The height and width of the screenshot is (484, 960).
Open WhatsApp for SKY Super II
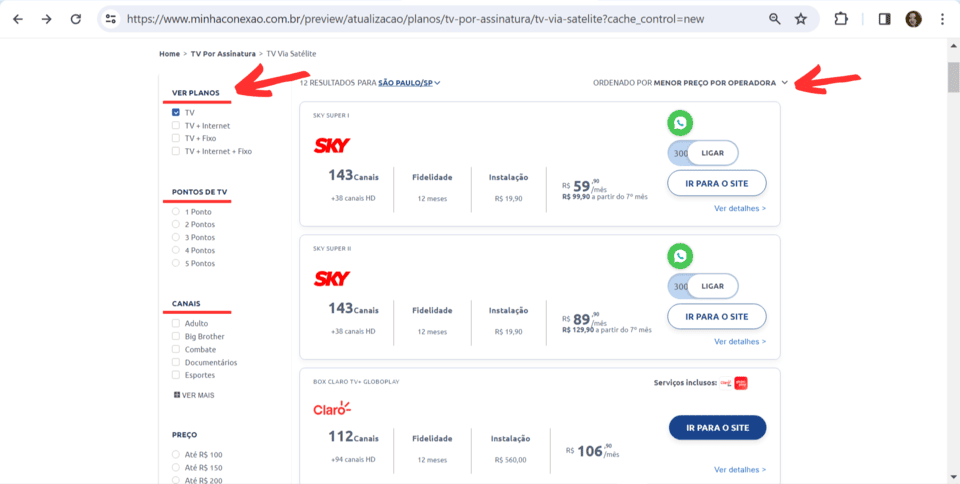(680, 256)
